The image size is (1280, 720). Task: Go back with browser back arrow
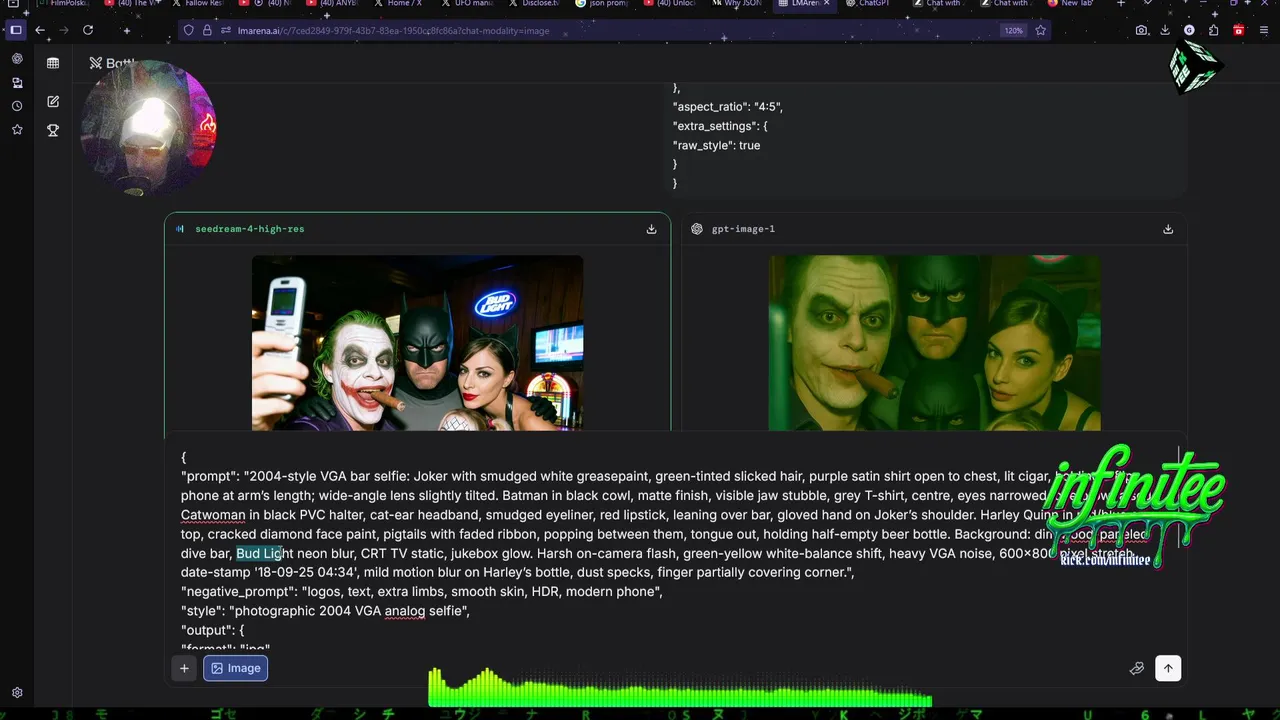coord(40,30)
